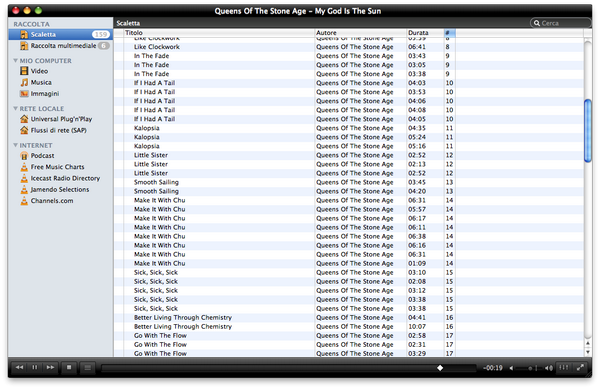The width and height of the screenshot is (600, 389).
Task: Sort by Durata column header
Action: pyautogui.click(x=425, y=33)
